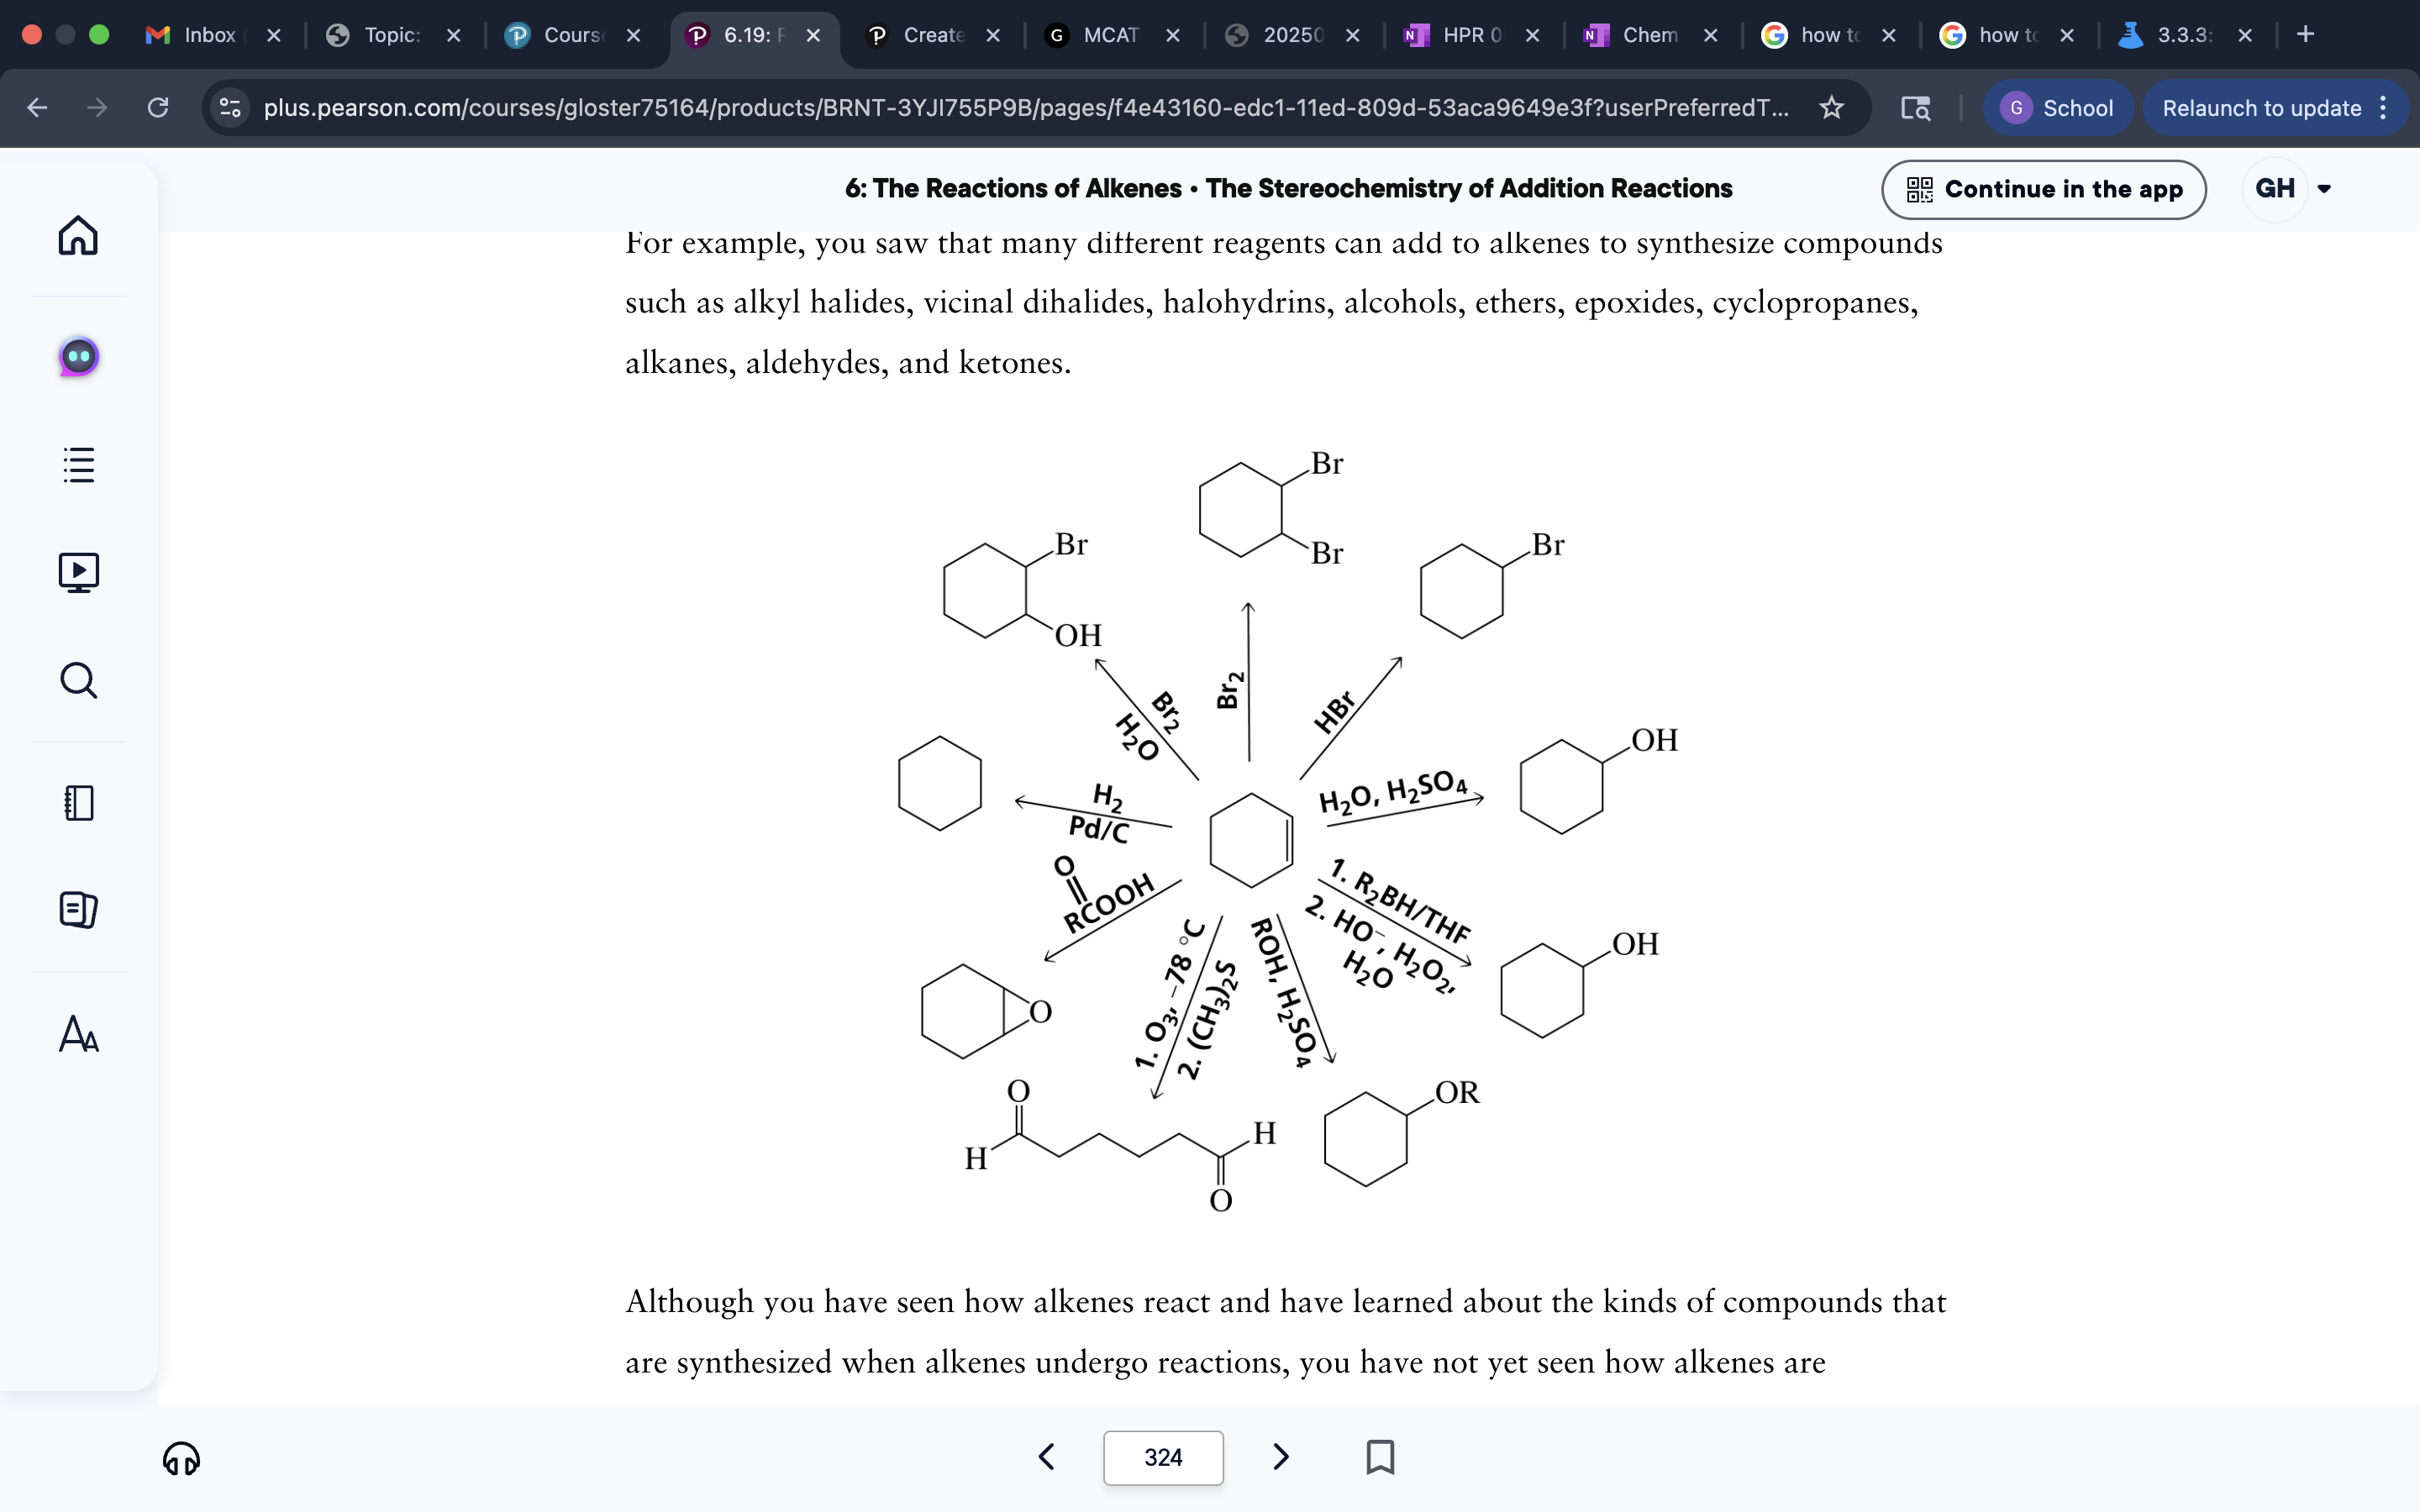
Task: Switch to the Inbox Gmail tab
Action: coord(205,35)
